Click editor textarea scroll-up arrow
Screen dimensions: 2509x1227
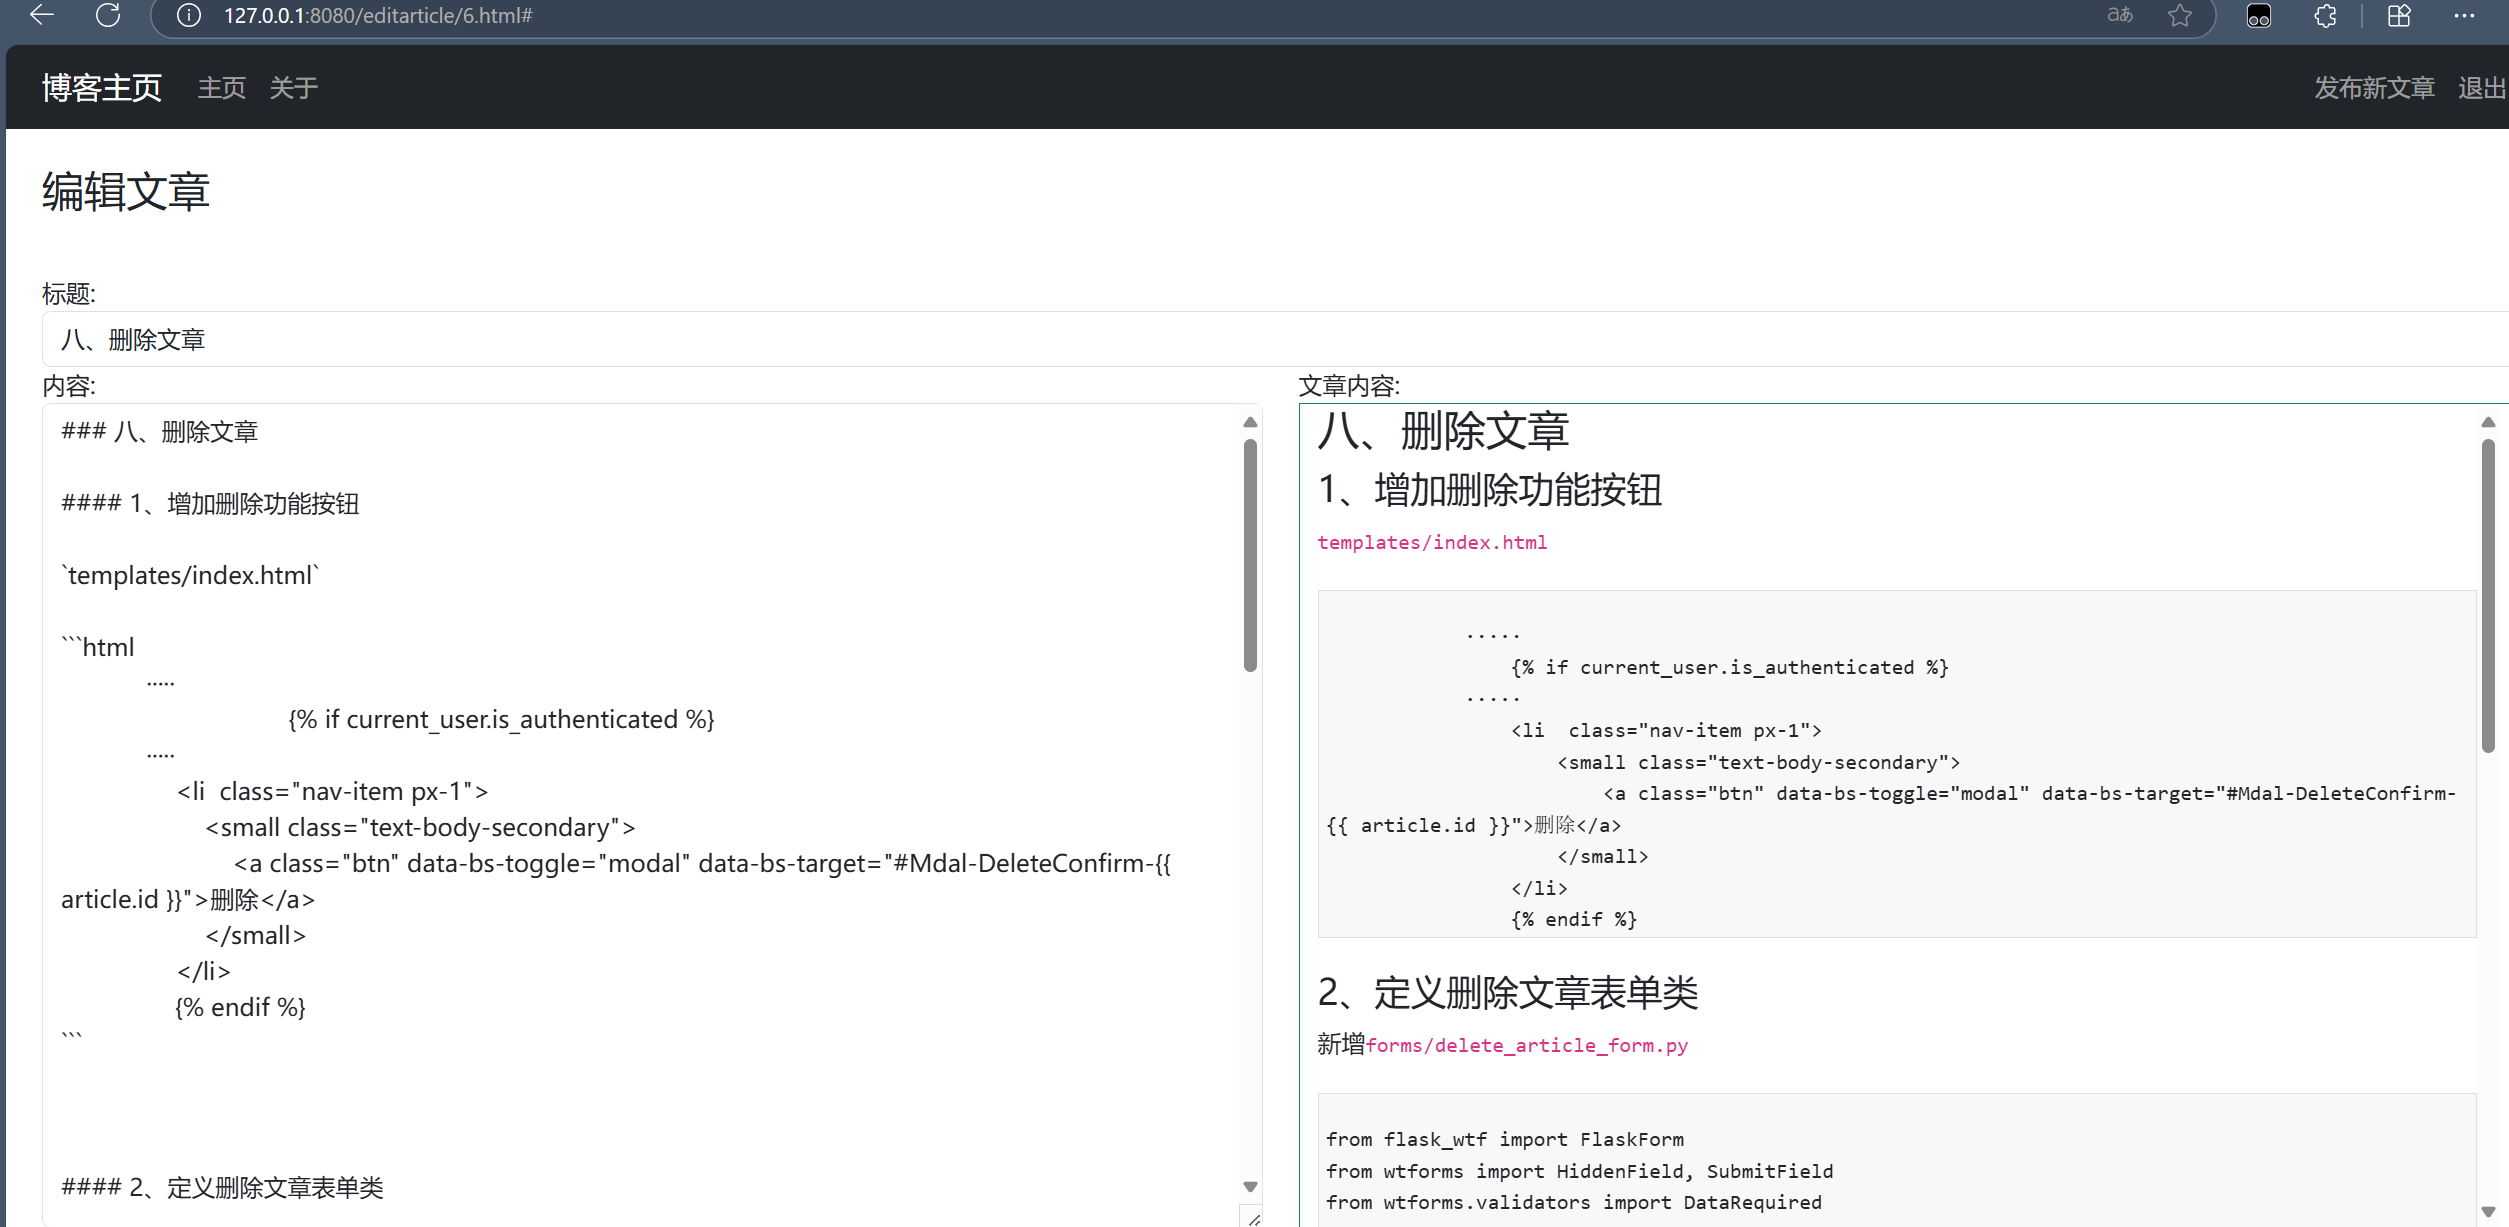coord(1250,422)
